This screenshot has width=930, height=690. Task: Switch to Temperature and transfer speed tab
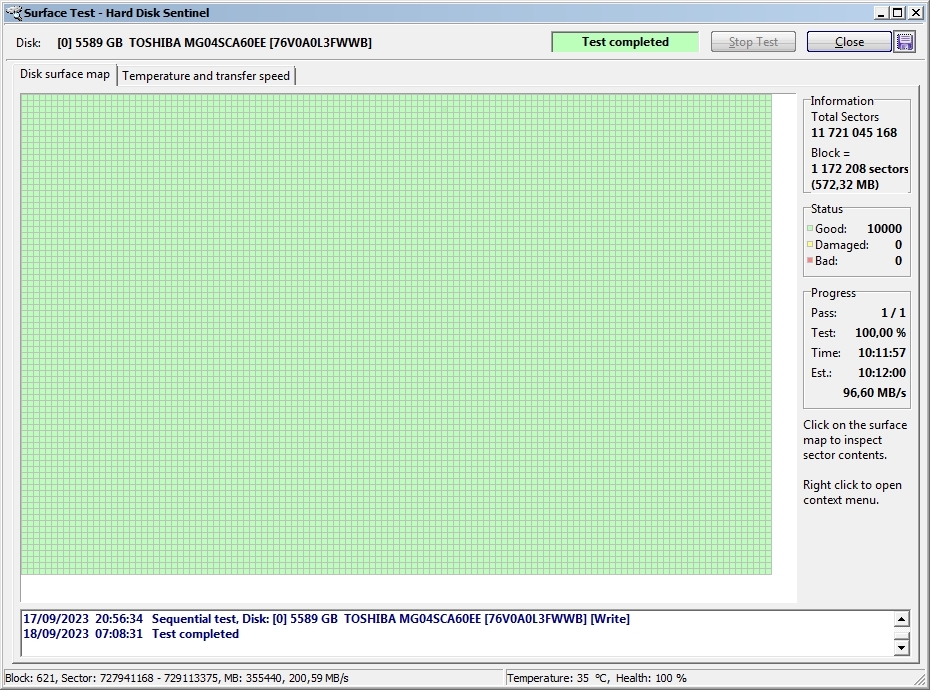(x=206, y=76)
